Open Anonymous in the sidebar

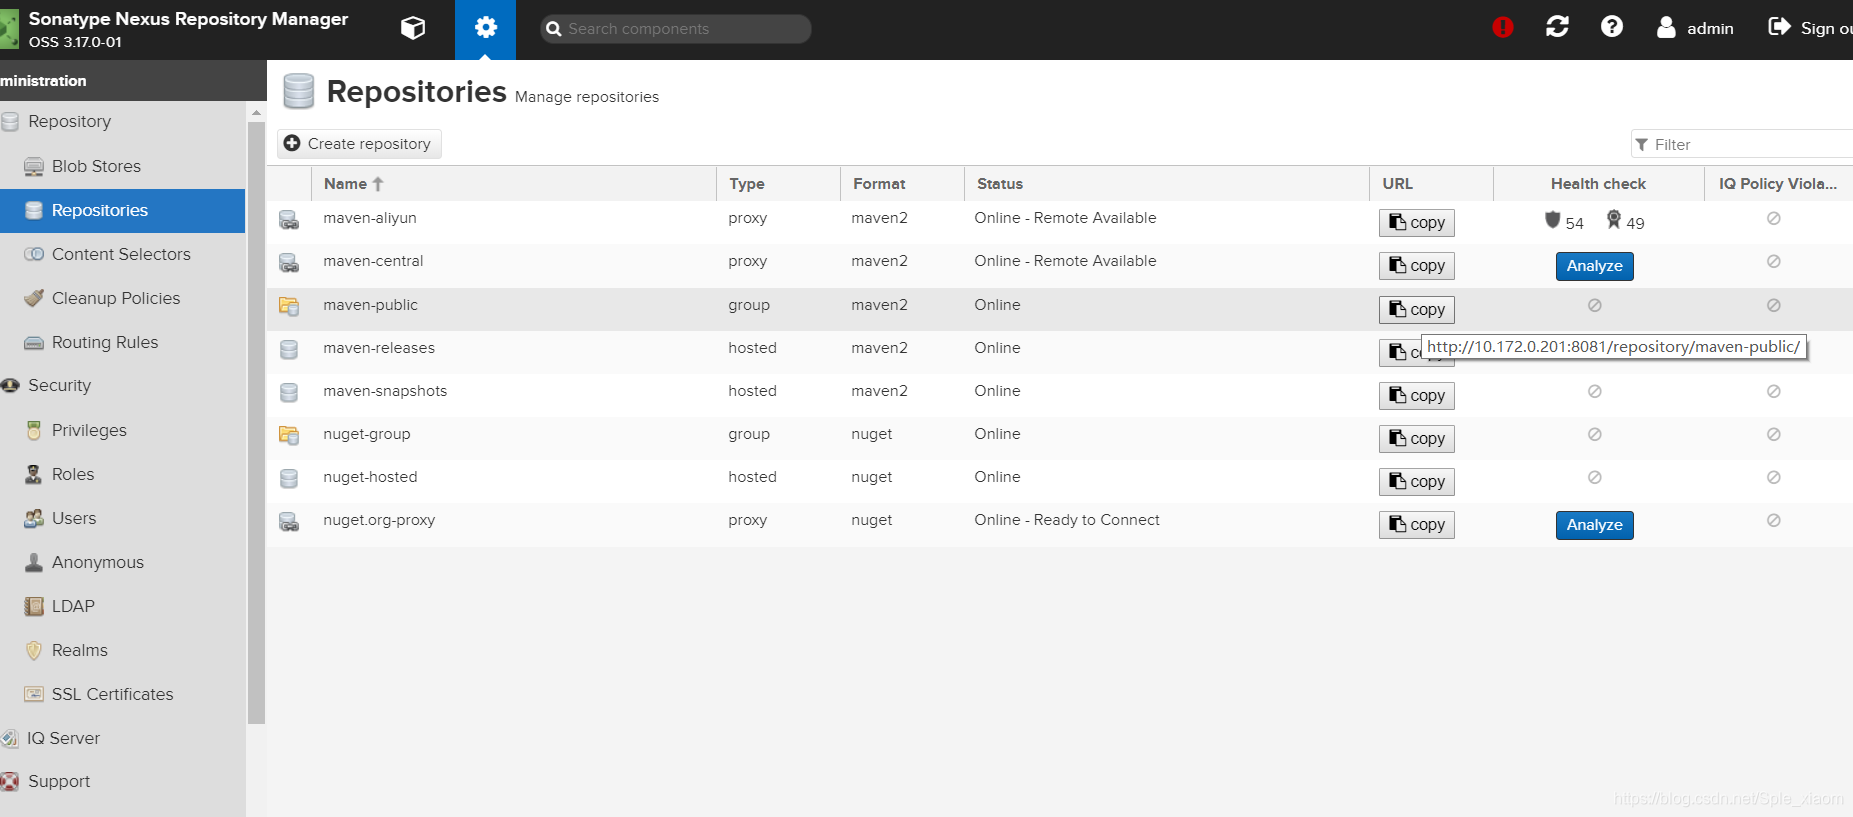click(x=122, y=562)
